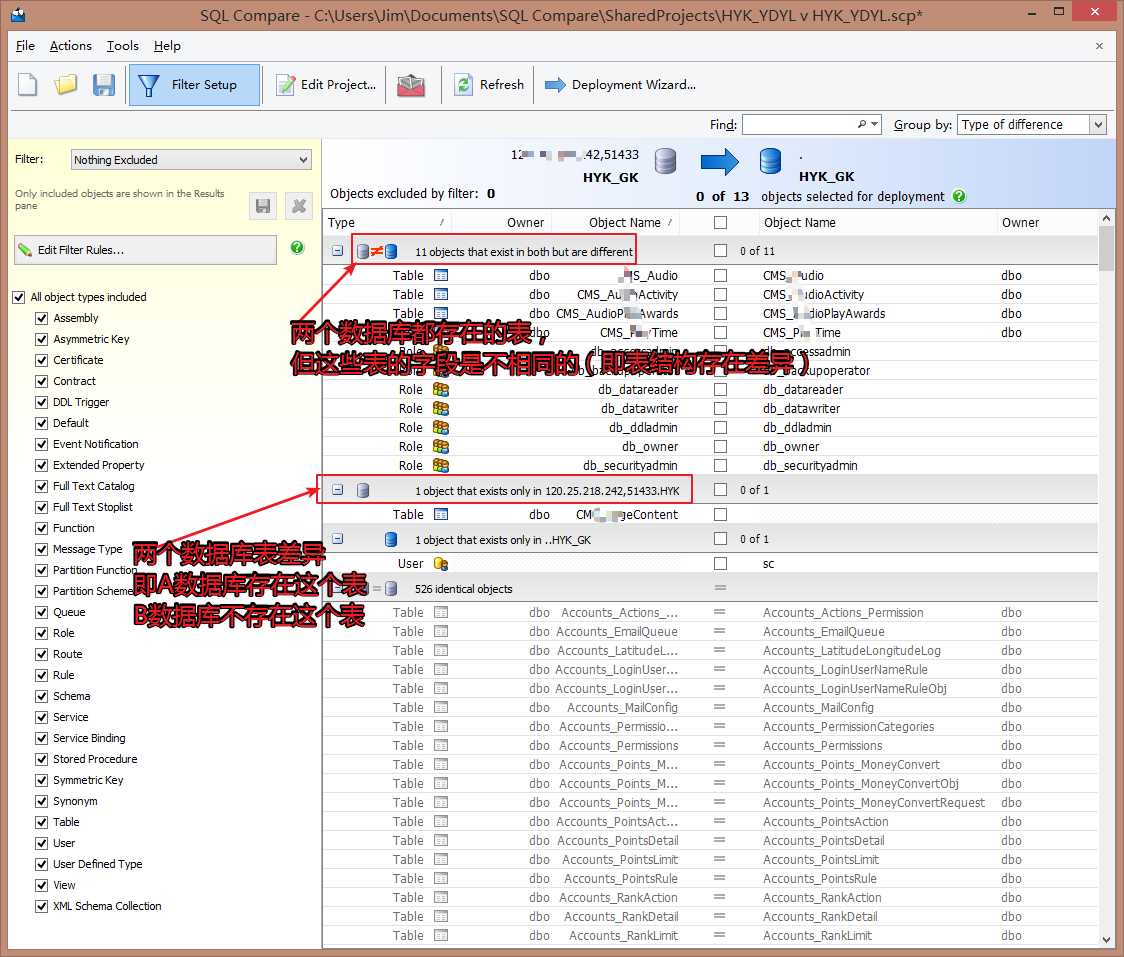Uncheck the Assembly object type

[x=42, y=318]
